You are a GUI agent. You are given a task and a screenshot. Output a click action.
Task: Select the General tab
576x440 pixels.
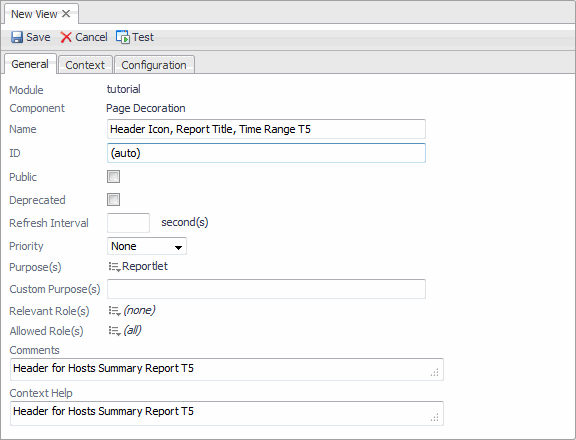pyautogui.click(x=30, y=64)
